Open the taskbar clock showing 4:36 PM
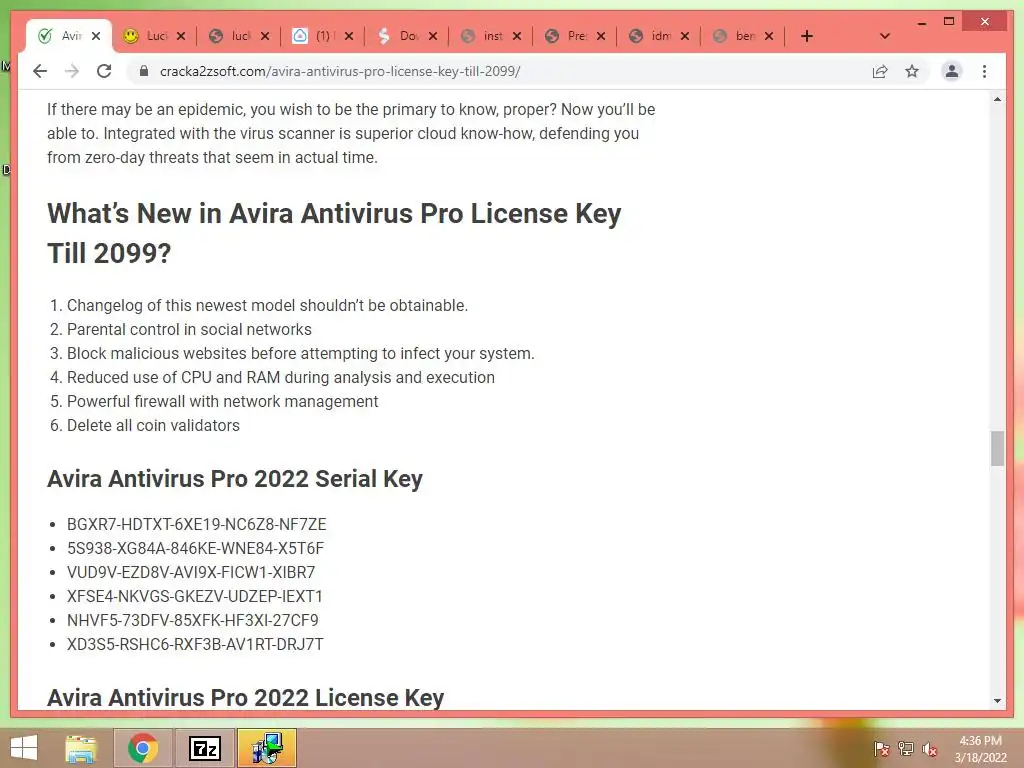1024x768 pixels. click(x=980, y=749)
